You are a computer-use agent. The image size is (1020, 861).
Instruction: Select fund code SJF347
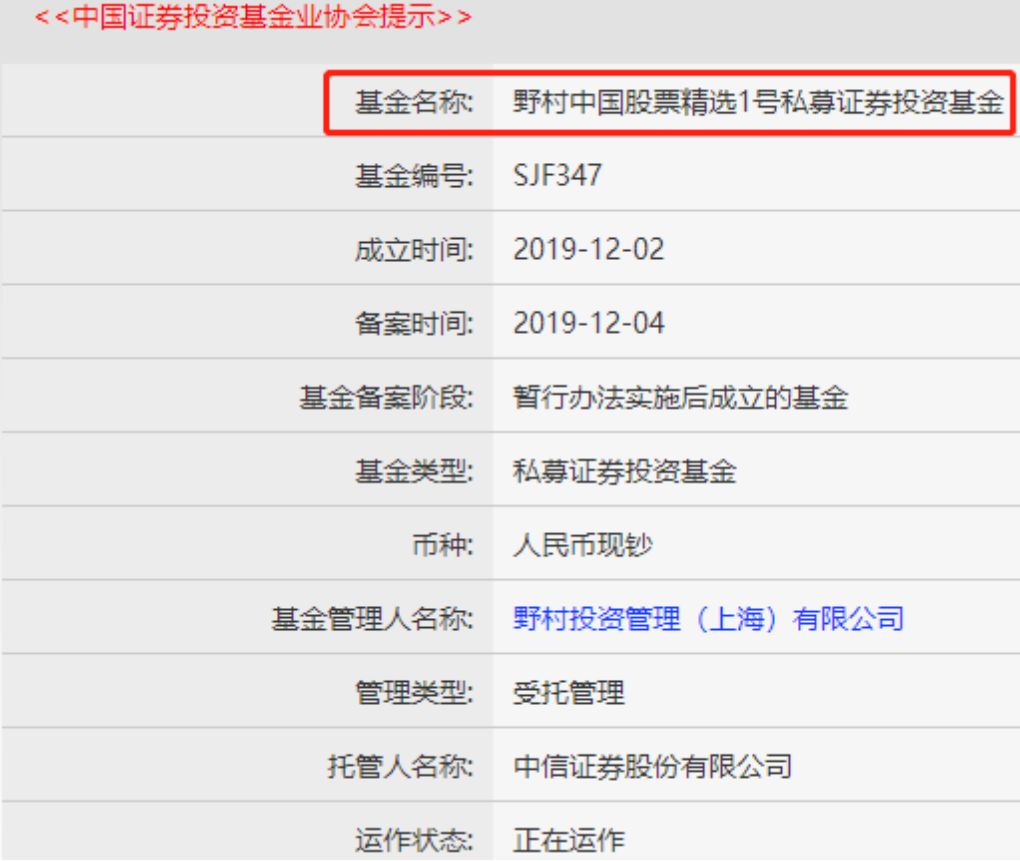pyautogui.click(x=557, y=176)
